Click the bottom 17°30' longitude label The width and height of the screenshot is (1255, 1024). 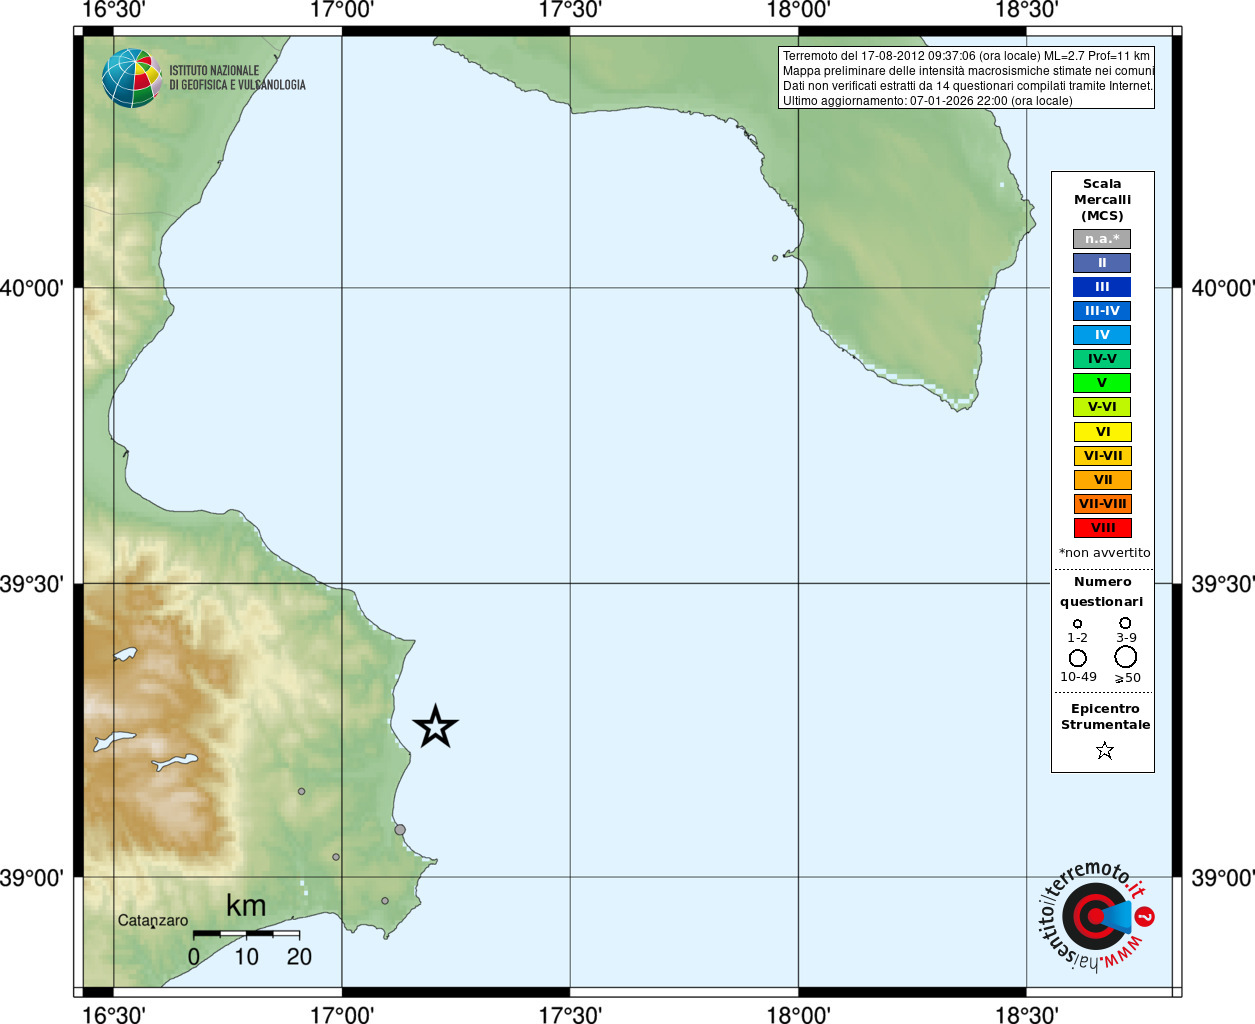570,1014
